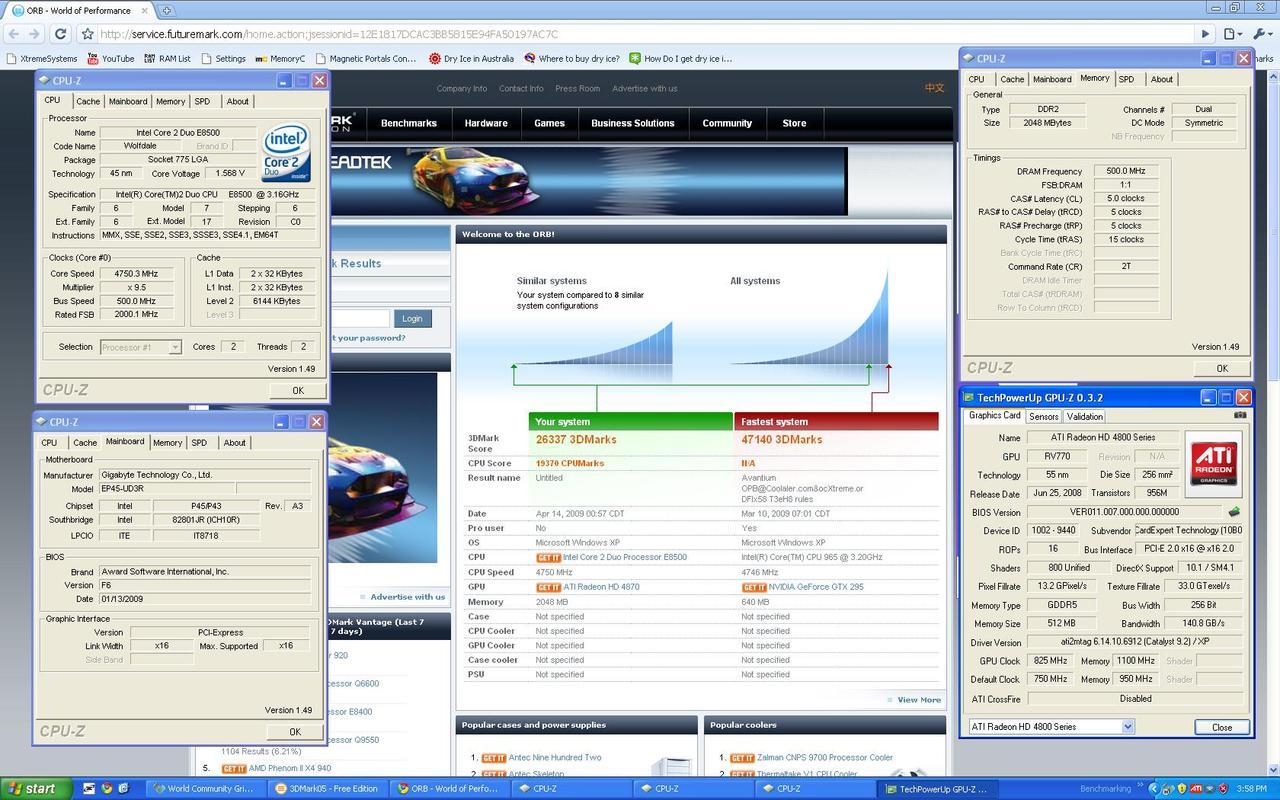Viewport: 1280px width, 800px height.
Task: Open a new browser tab with plus
Action: [x=166, y=10]
